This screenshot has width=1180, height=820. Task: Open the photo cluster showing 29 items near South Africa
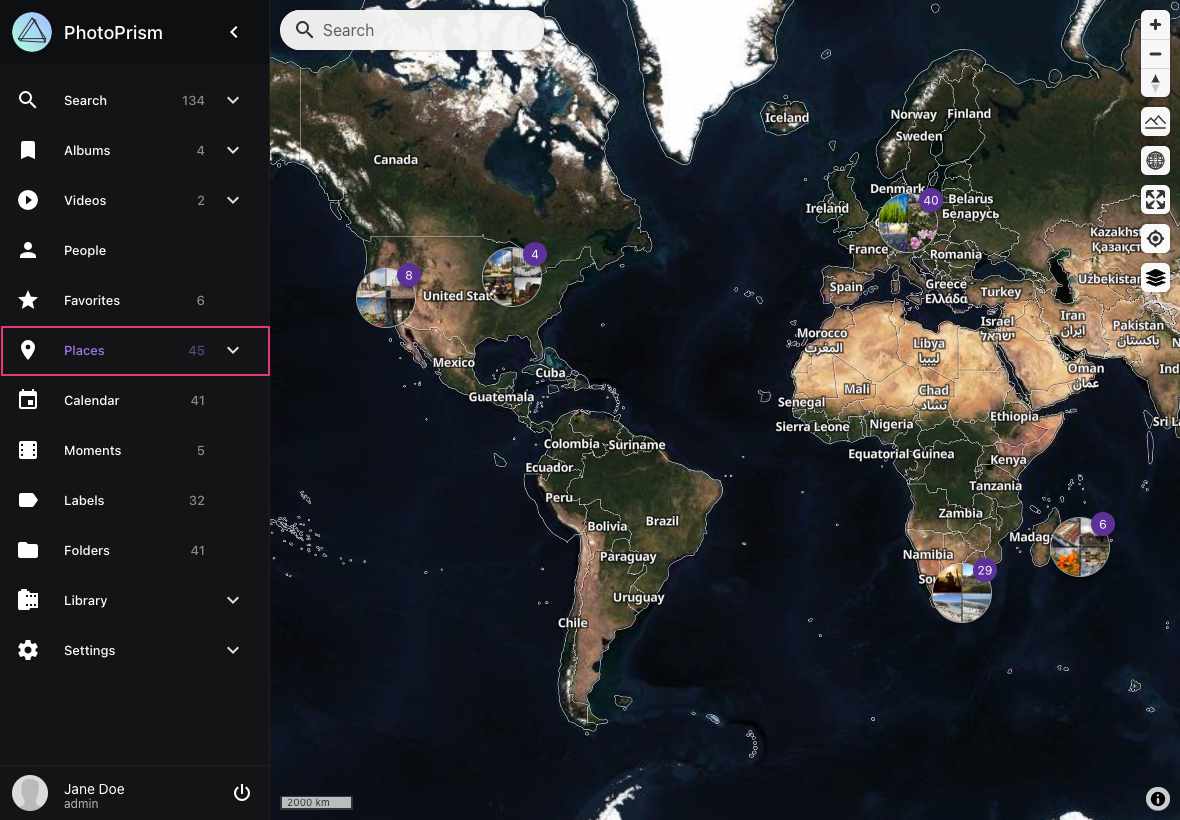click(961, 592)
